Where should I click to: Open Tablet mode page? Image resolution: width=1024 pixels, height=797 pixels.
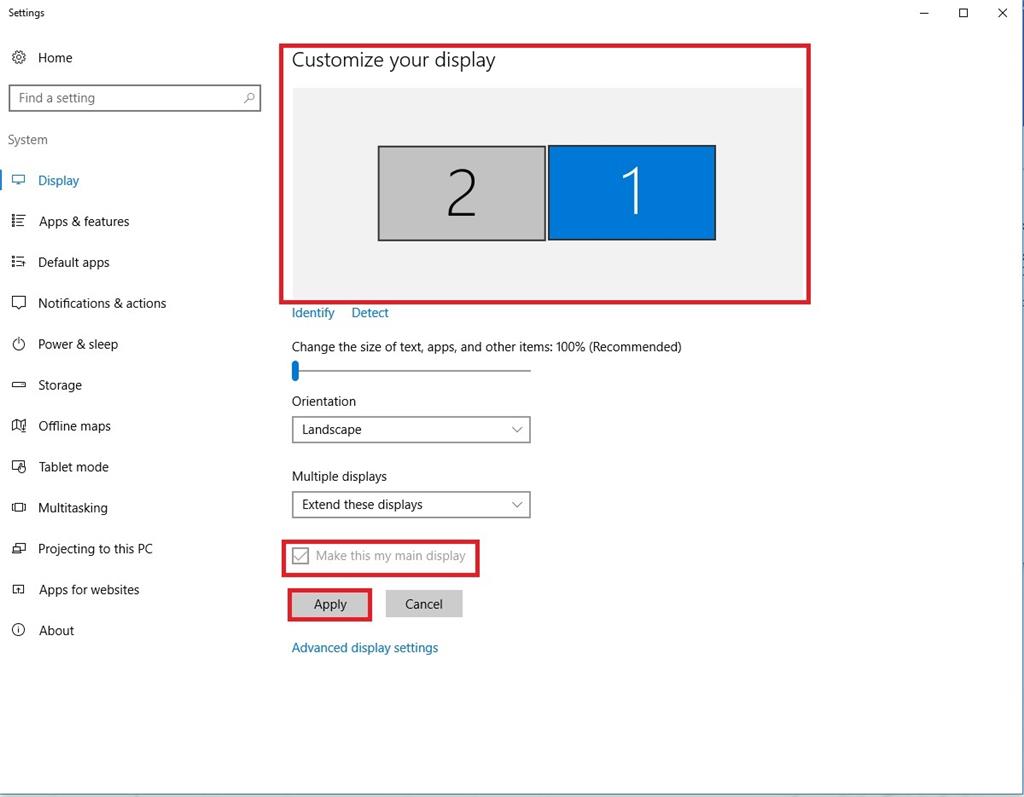[73, 467]
